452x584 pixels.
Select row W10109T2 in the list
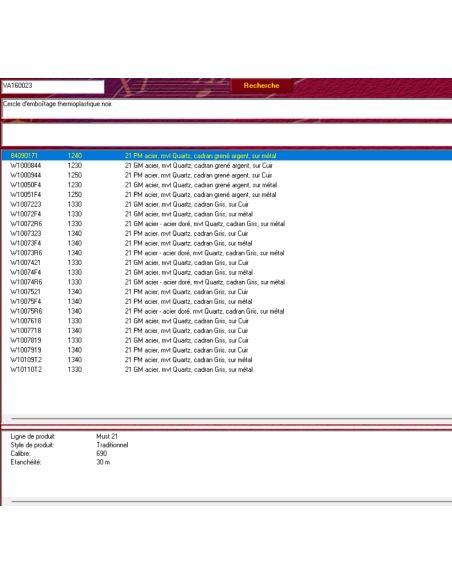click(227, 359)
